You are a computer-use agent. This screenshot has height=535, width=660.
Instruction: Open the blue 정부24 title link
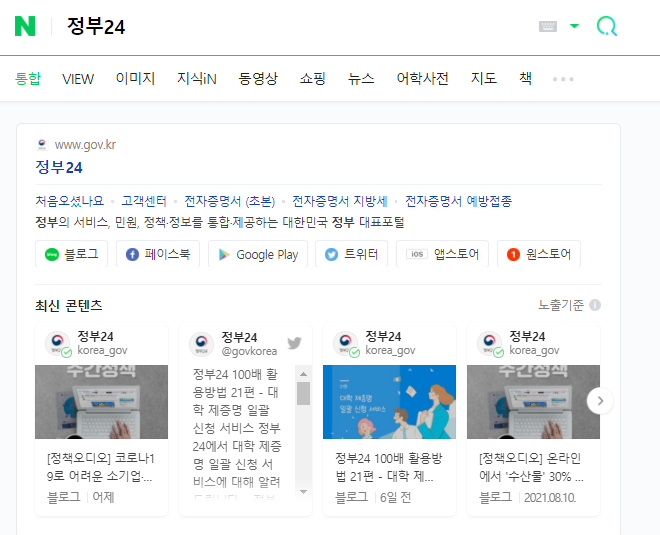coord(59,168)
